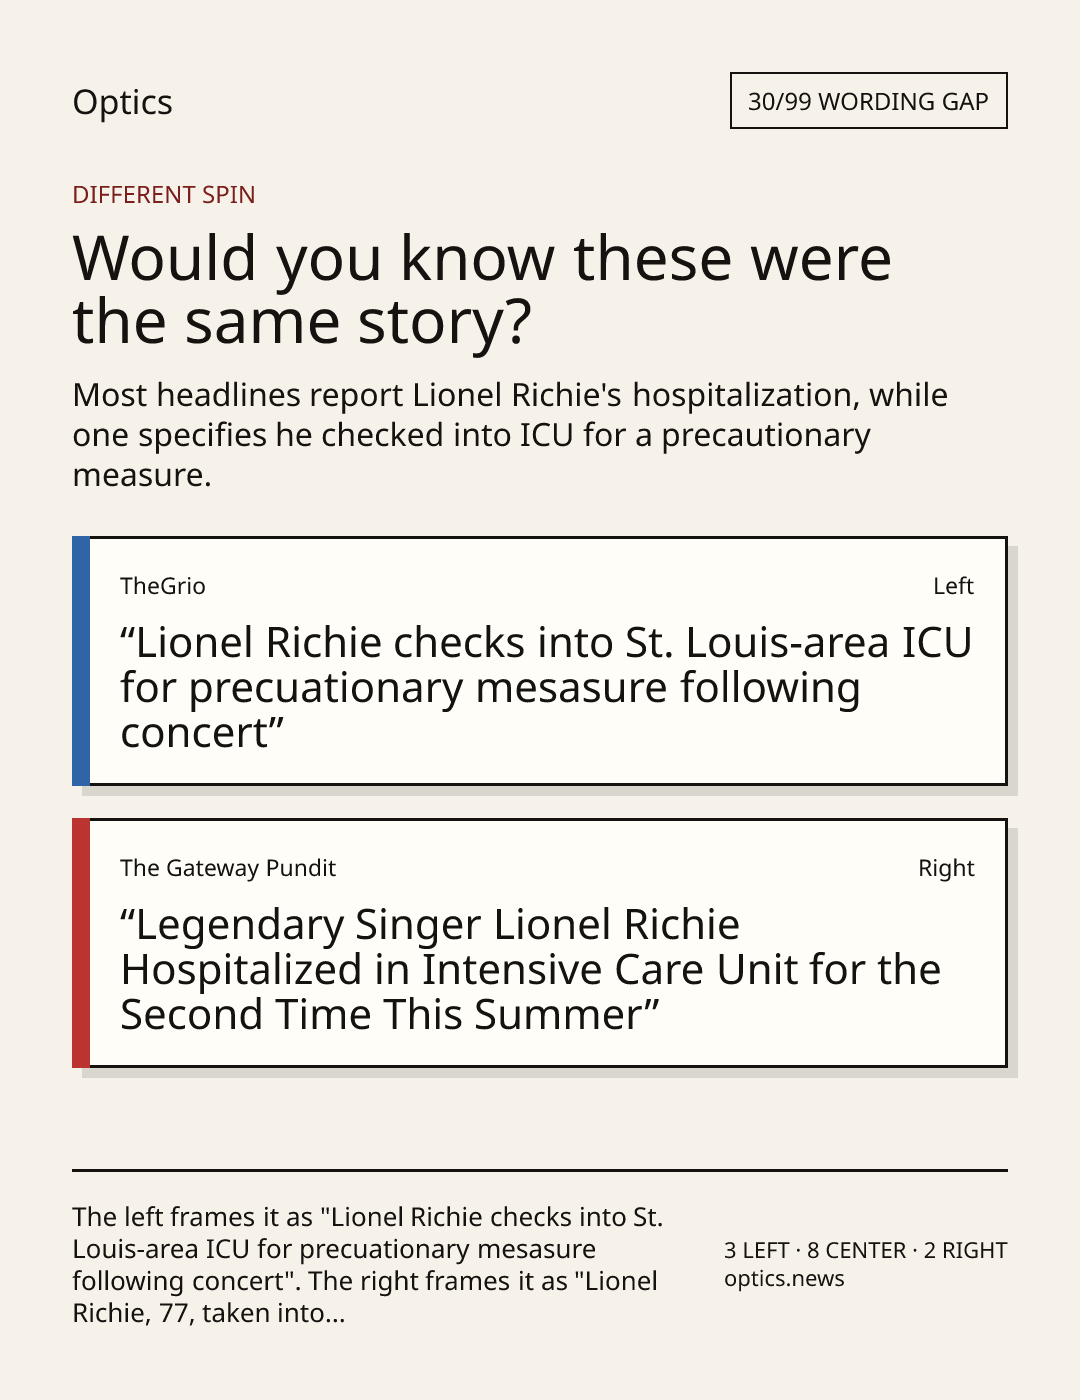Click the word 'precautionary' in summary text
The image size is (1080, 1400).
(x=766, y=435)
